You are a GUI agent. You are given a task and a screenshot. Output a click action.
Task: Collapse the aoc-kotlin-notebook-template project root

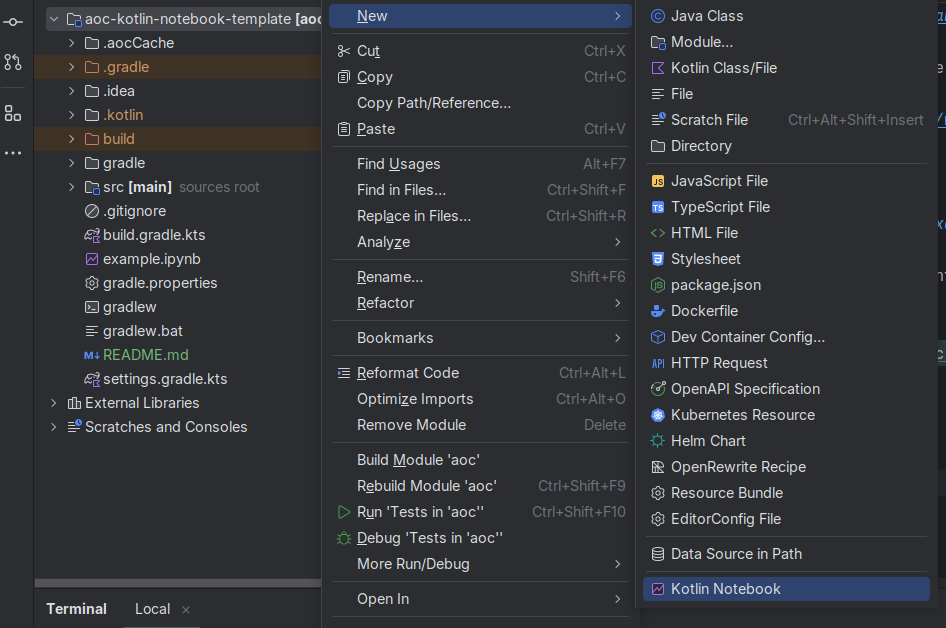tap(54, 19)
